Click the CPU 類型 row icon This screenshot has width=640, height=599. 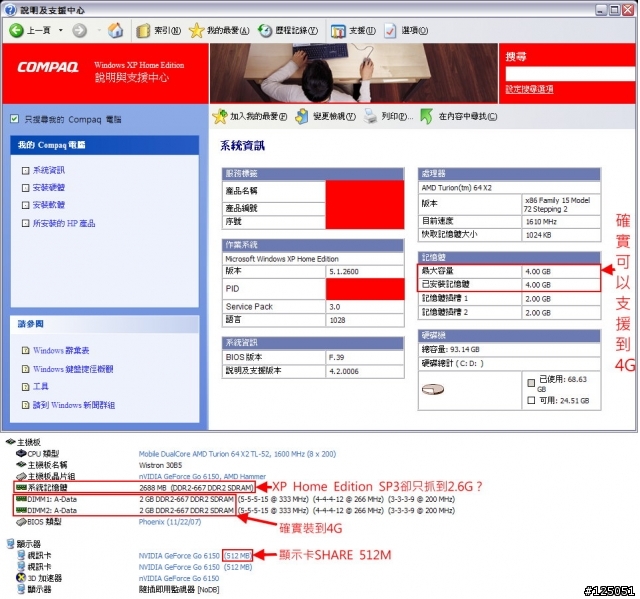21,453
